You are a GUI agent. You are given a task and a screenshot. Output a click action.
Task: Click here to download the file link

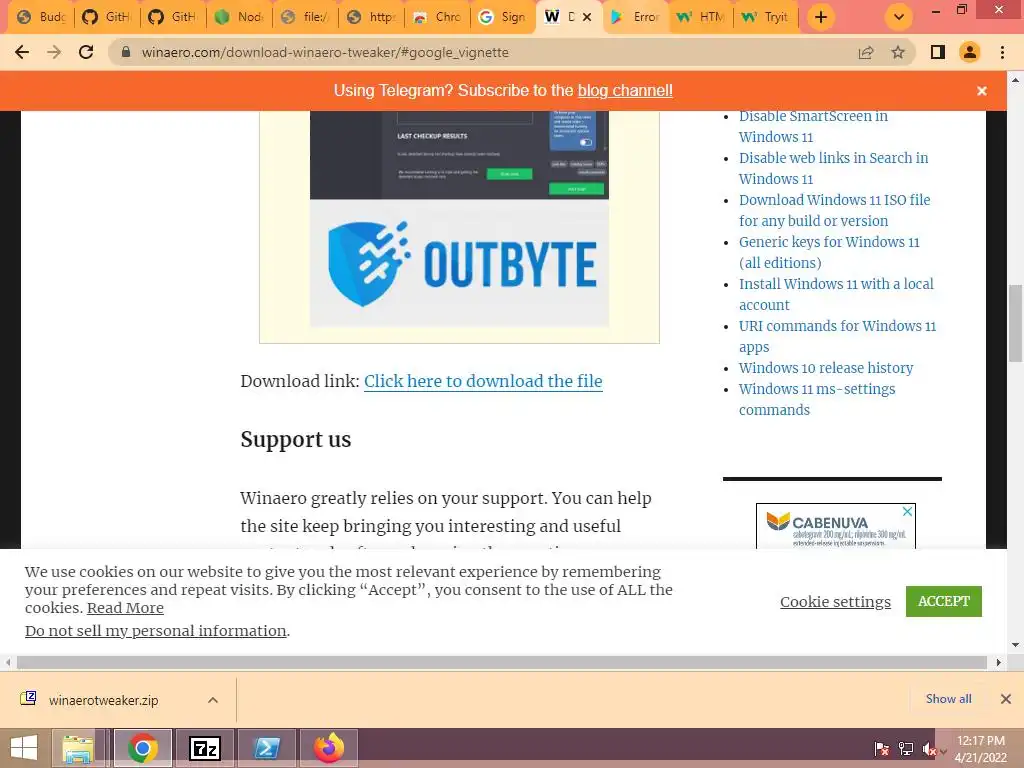pos(483,381)
